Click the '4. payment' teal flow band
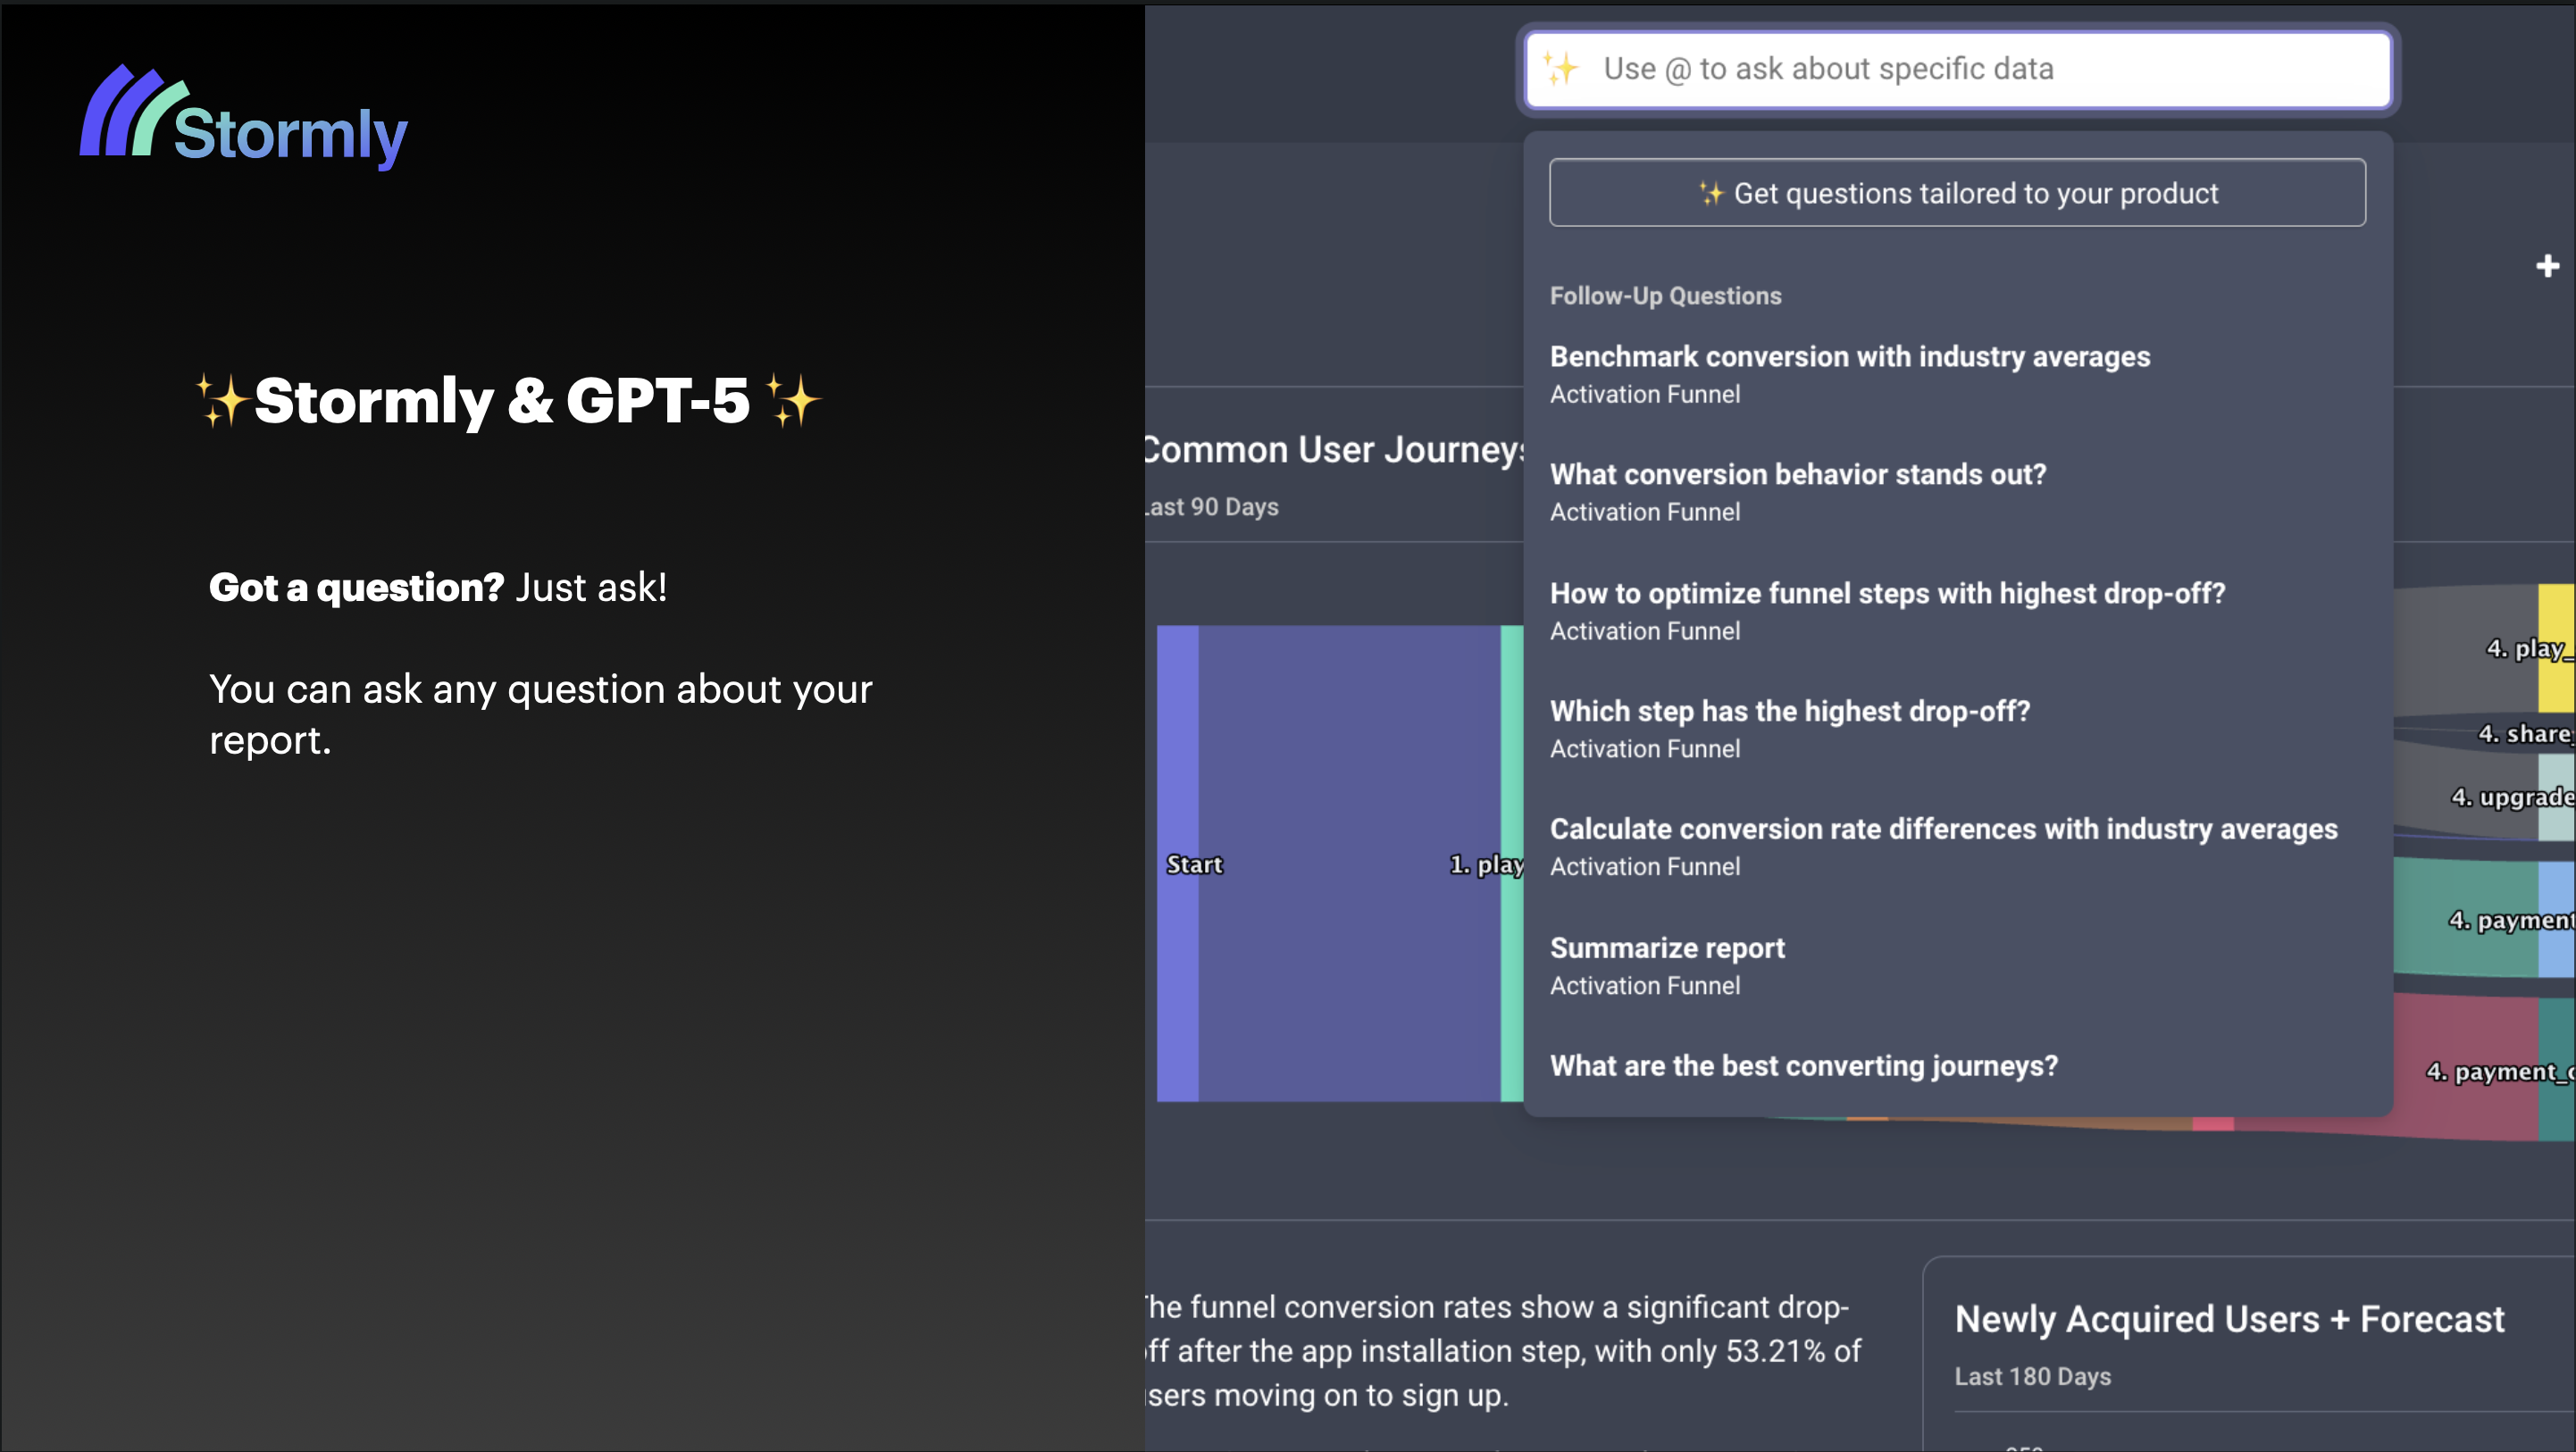The height and width of the screenshot is (1452, 2576). tap(2465, 918)
